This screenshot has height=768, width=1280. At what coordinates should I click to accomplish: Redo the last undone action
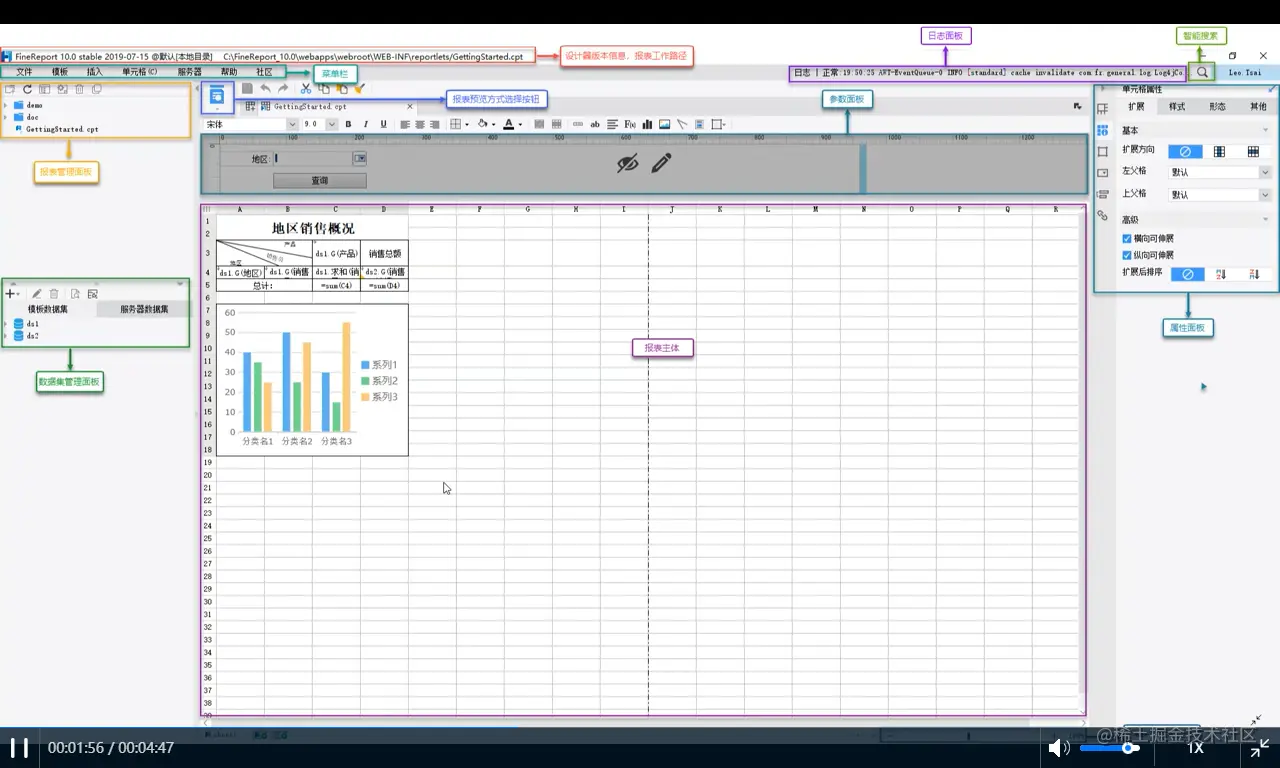[283, 89]
